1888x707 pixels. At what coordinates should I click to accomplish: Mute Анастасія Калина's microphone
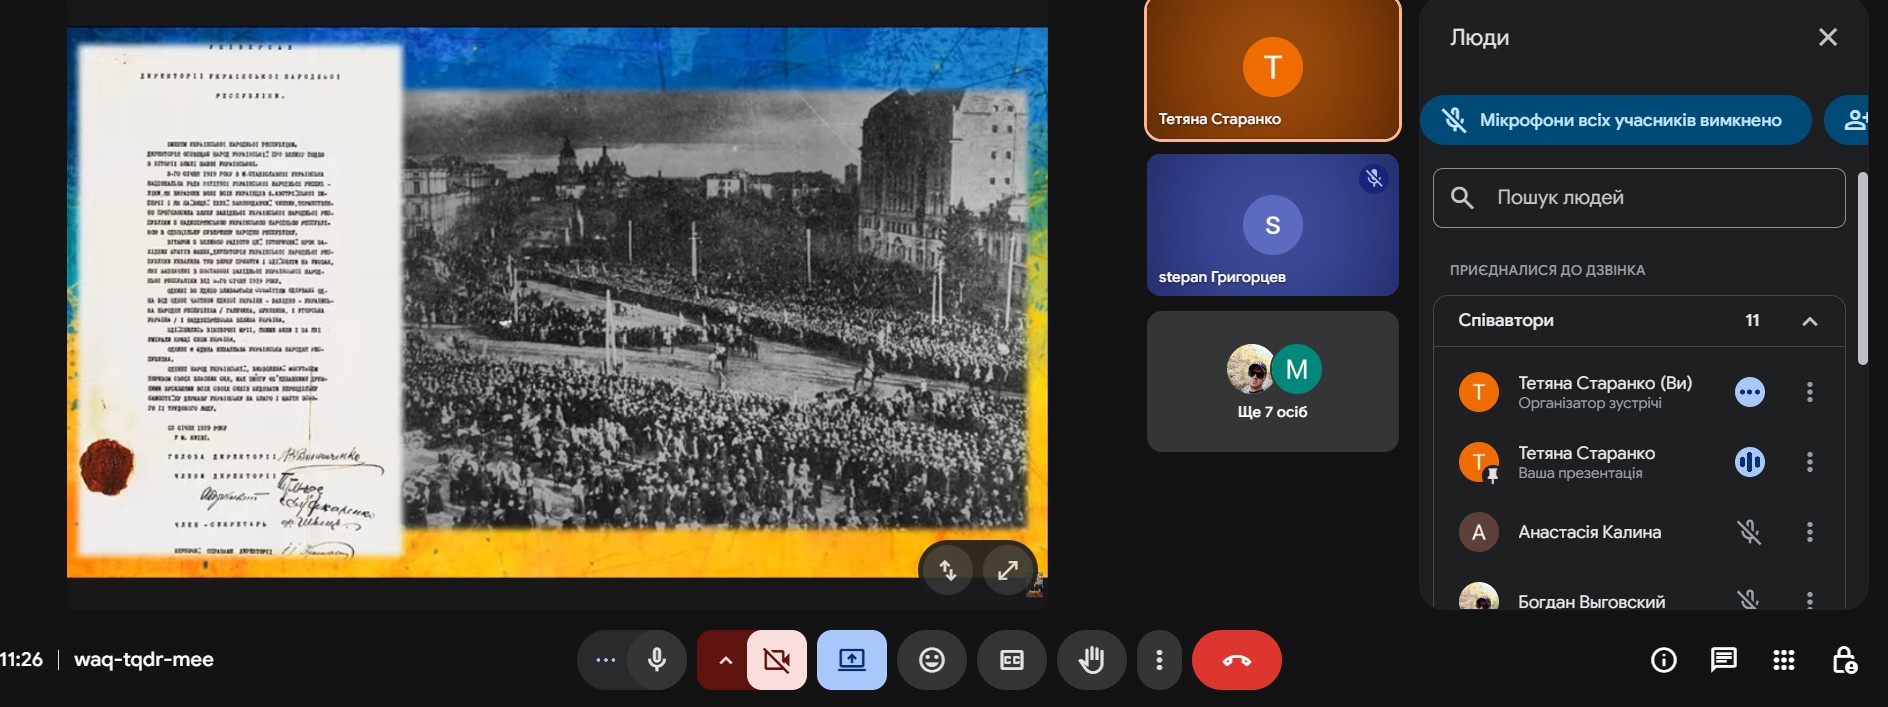(1749, 532)
